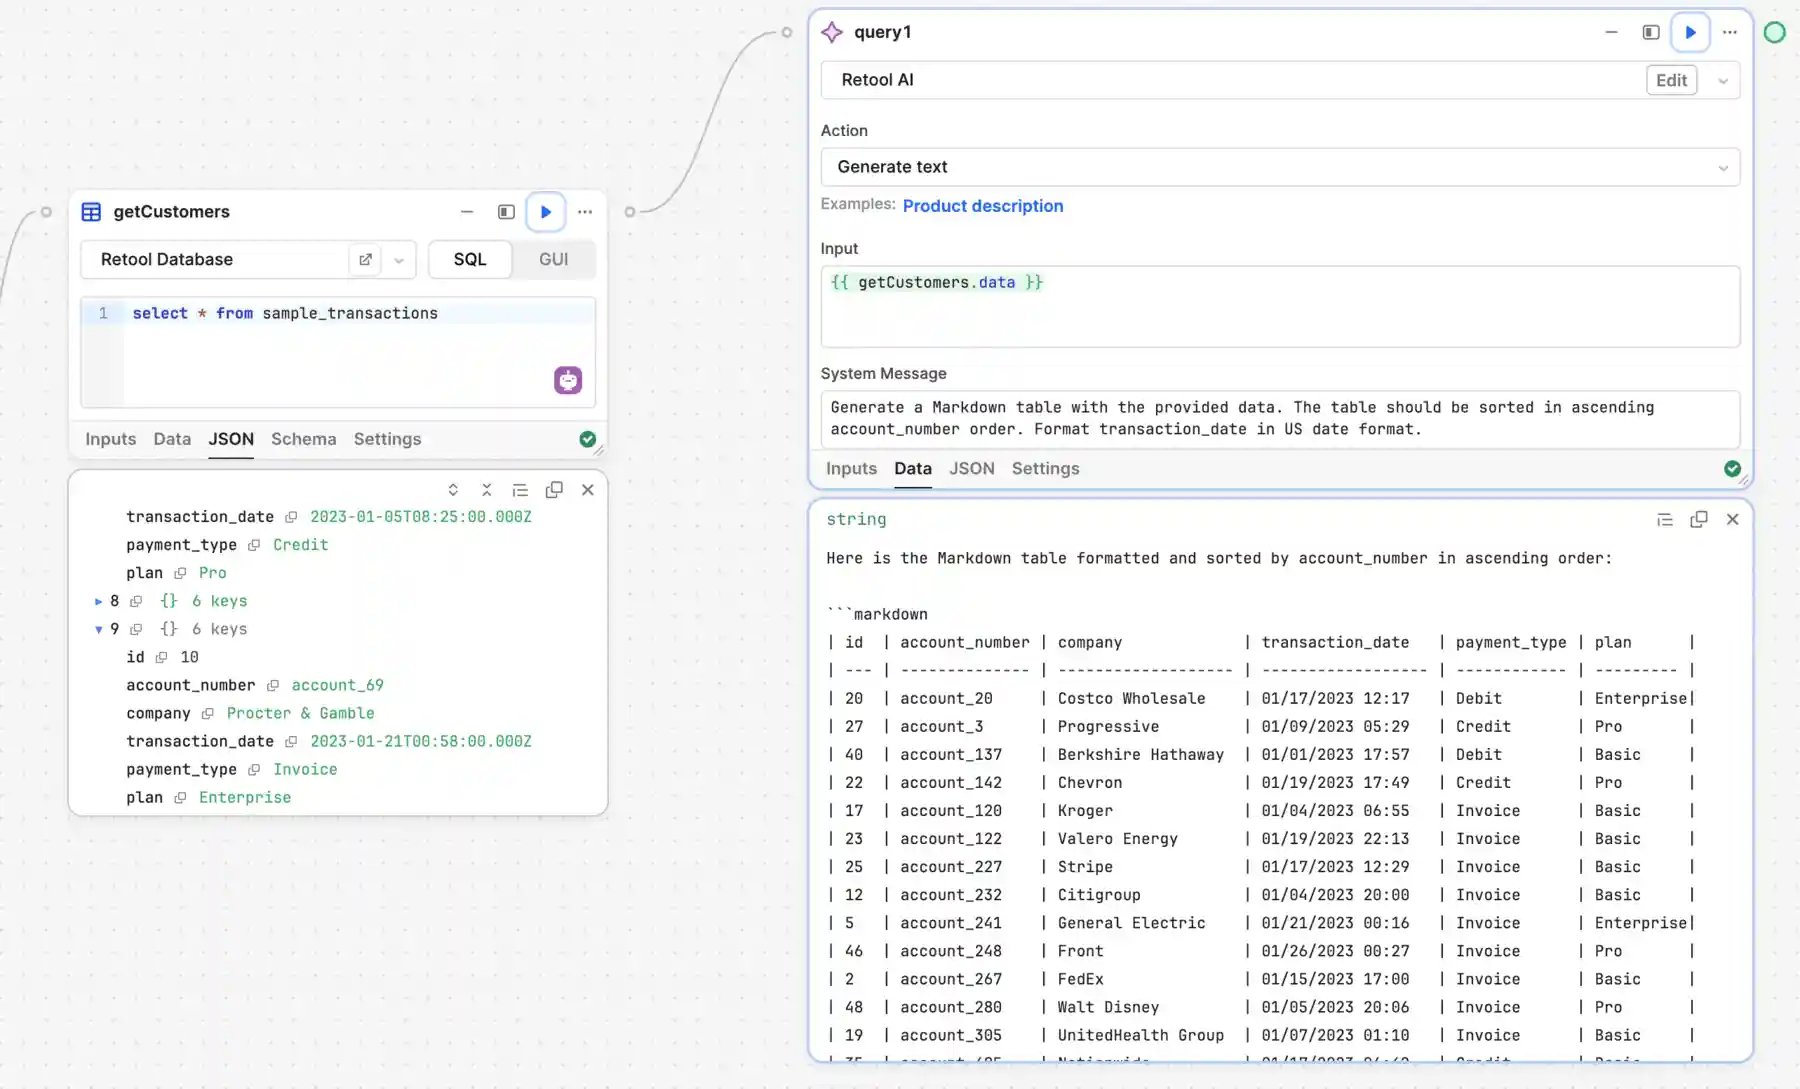This screenshot has width=1800, height=1089.
Task: Open the Retool Database resource dropdown
Action: click(399, 260)
